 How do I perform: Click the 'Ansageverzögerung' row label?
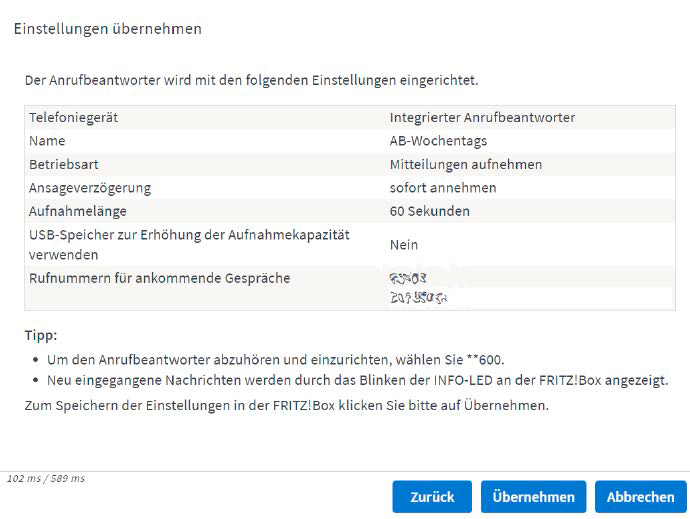pos(90,188)
